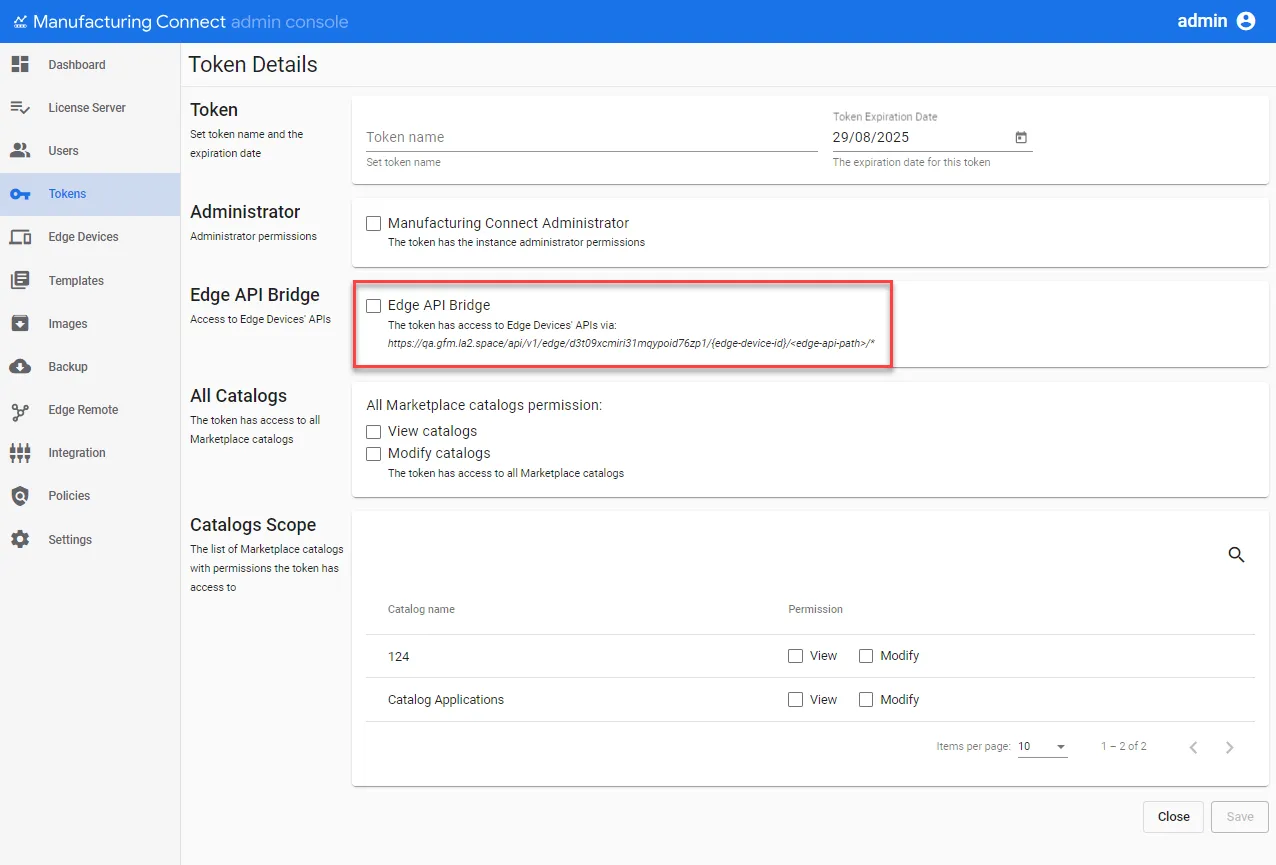Click the Save button
This screenshot has height=865, width=1276.
point(1240,817)
